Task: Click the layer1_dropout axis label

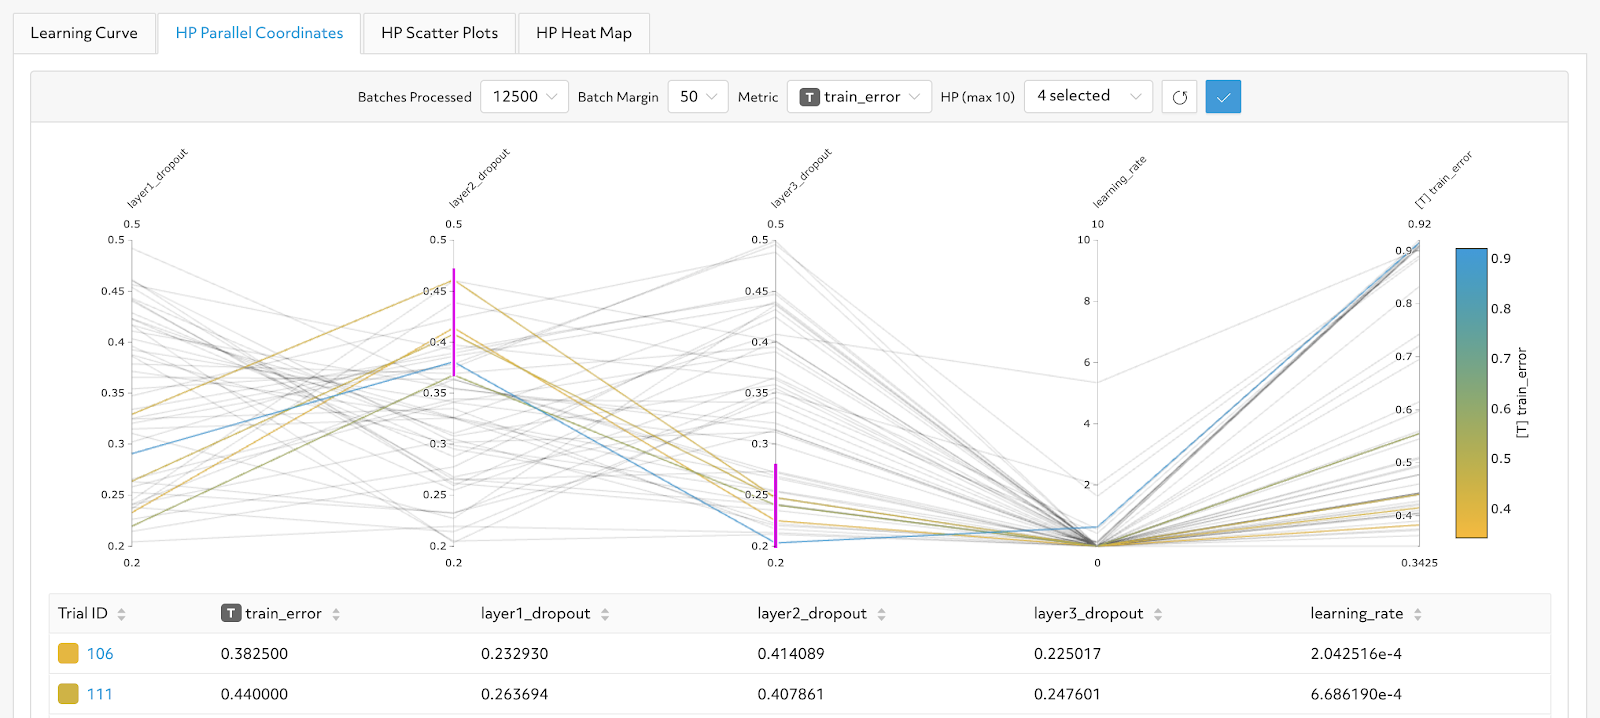Action: (x=157, y=178)
